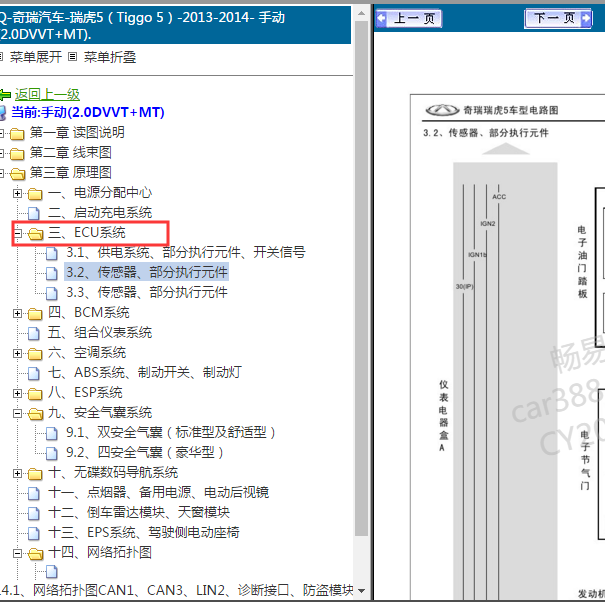Click the vertical scrollbar thumb

click(x=361, y=278)
